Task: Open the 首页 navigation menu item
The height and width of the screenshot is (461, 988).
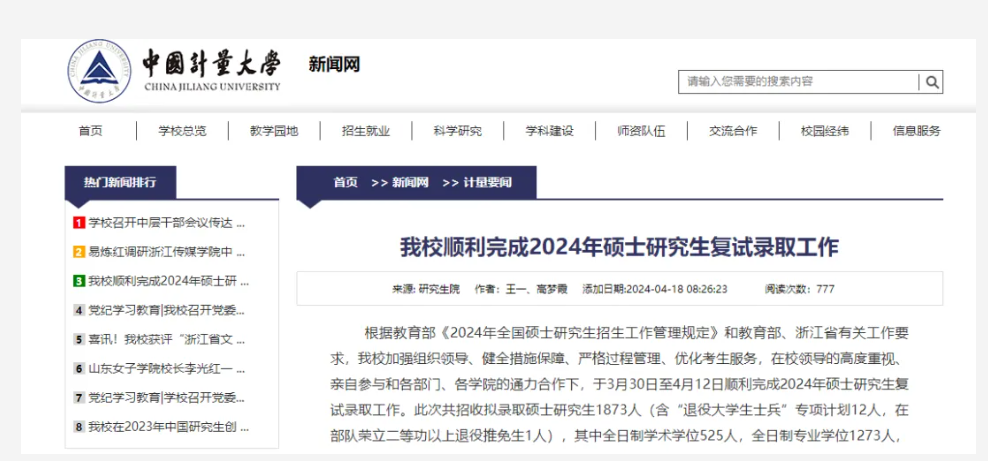Action: tap(90, 131)
